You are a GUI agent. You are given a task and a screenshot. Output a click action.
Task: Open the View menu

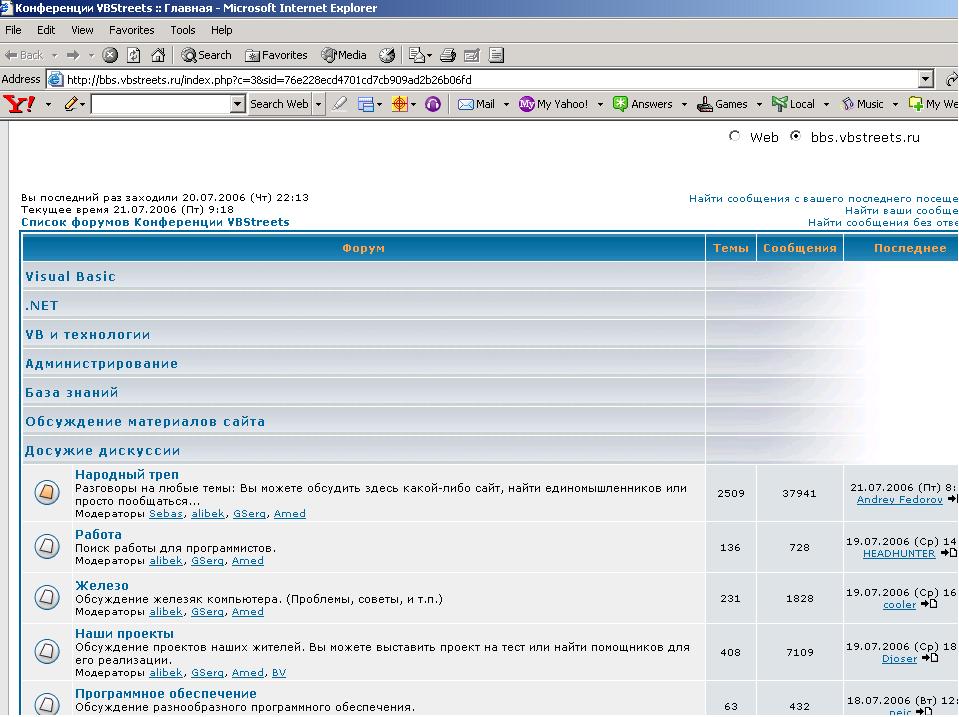coord(82,30)
